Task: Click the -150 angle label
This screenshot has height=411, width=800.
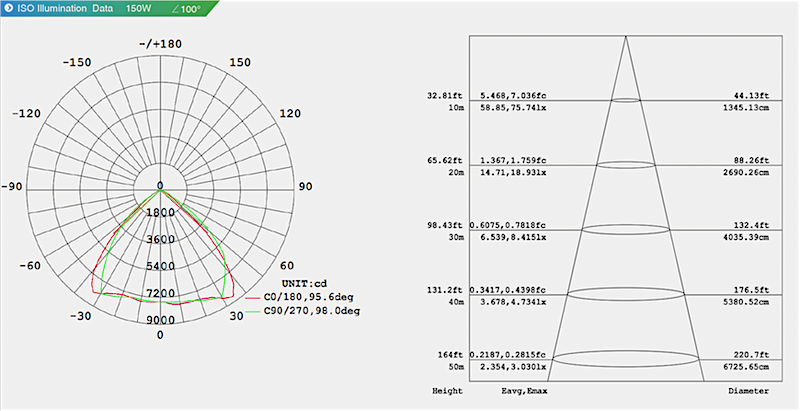Action: 77,62
